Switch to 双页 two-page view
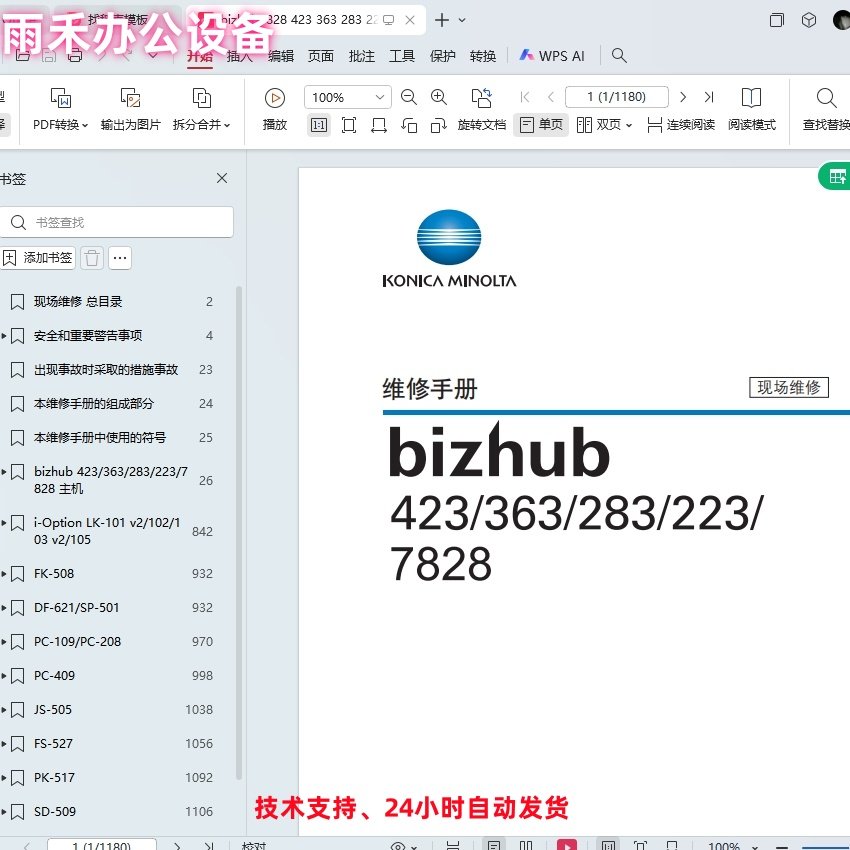The height and width of the screenshot is (850, 850). pos(601,125)
